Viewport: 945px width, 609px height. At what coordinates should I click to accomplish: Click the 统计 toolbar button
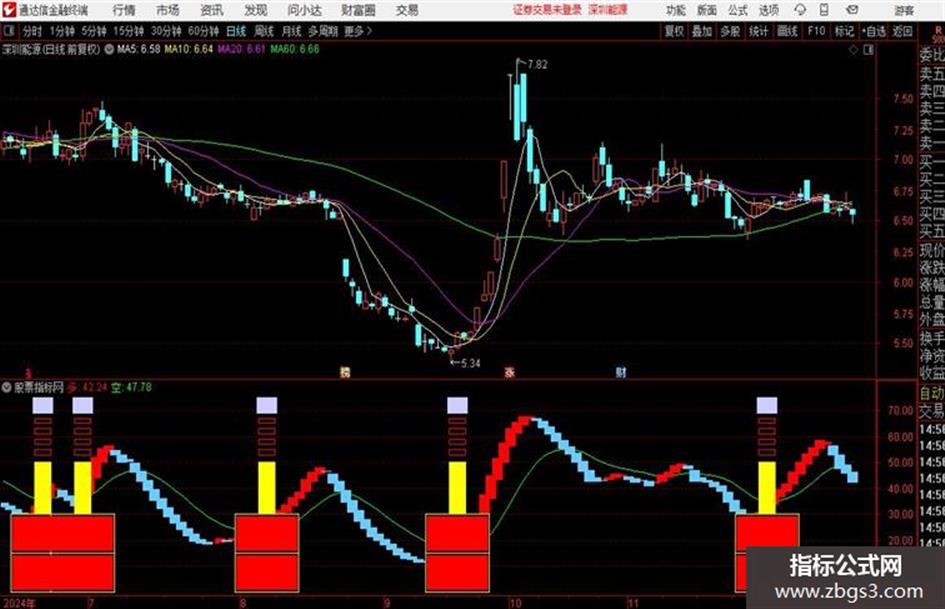tap(758, 31)
